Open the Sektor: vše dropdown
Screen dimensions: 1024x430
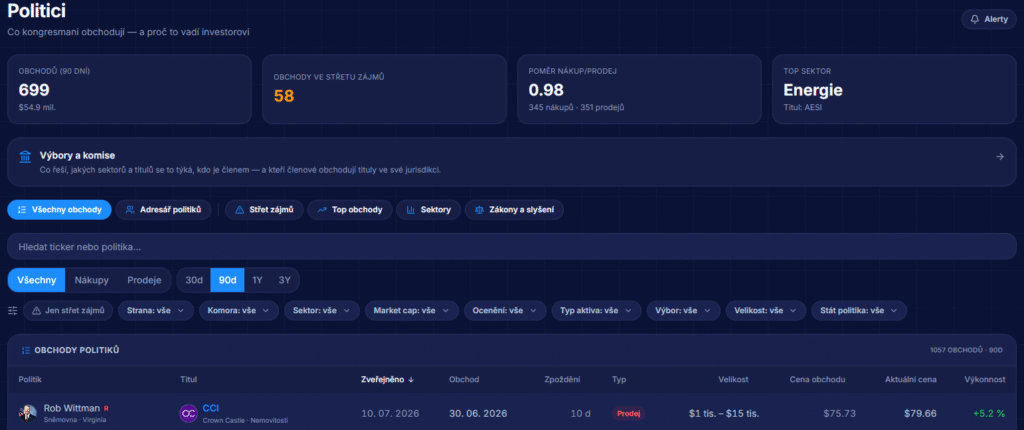tap(322, 310)
